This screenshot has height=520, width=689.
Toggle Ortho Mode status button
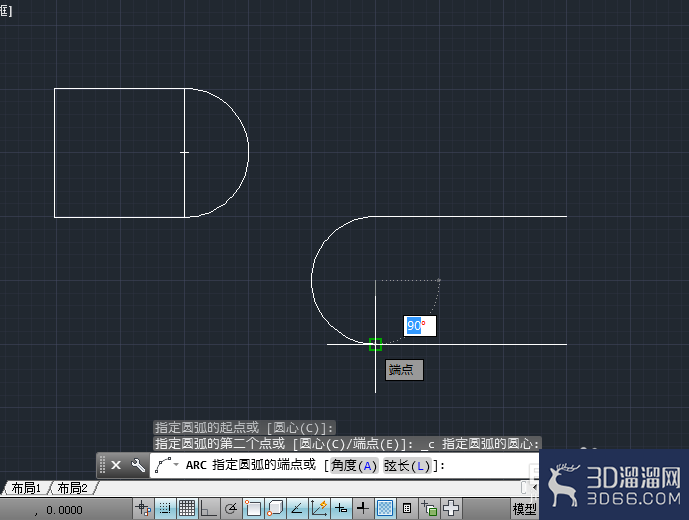click(x=209, y=509)
